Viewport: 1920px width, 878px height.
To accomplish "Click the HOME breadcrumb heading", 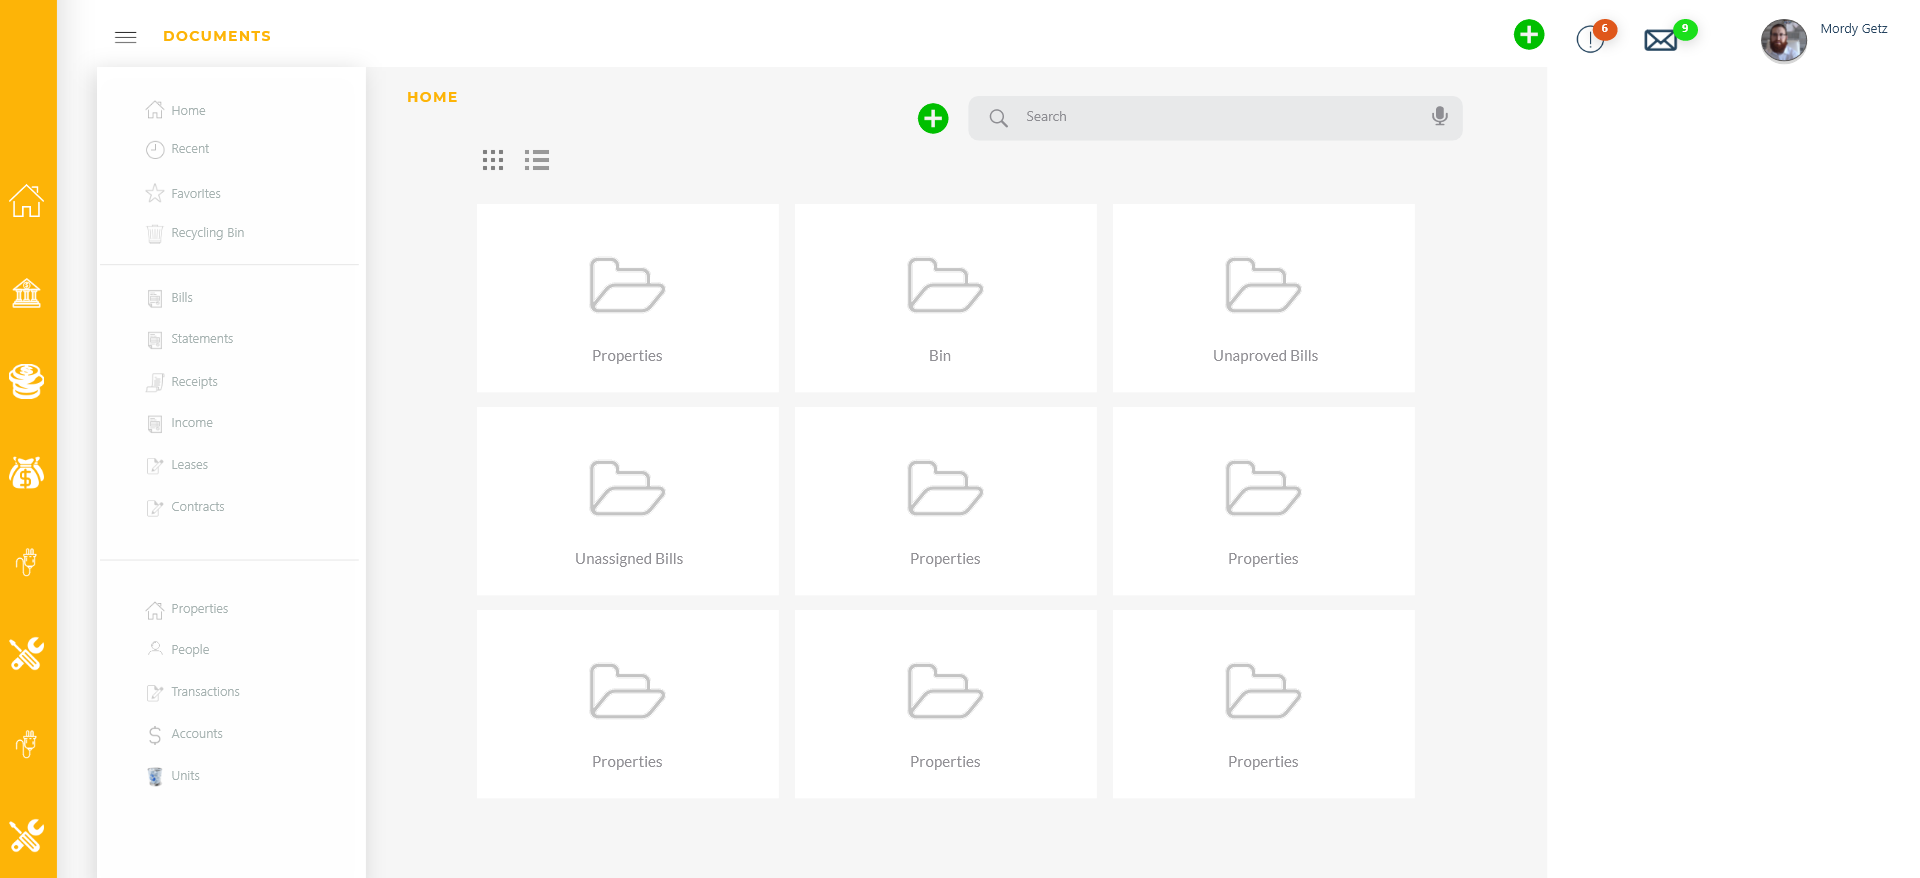I will (432, 97).
